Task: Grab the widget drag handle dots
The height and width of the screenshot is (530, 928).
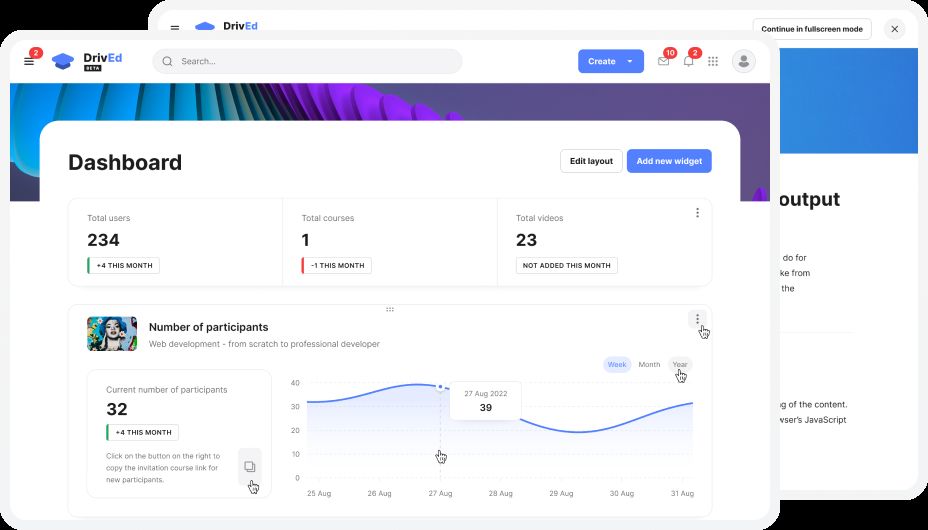Action: click(390, 309)
